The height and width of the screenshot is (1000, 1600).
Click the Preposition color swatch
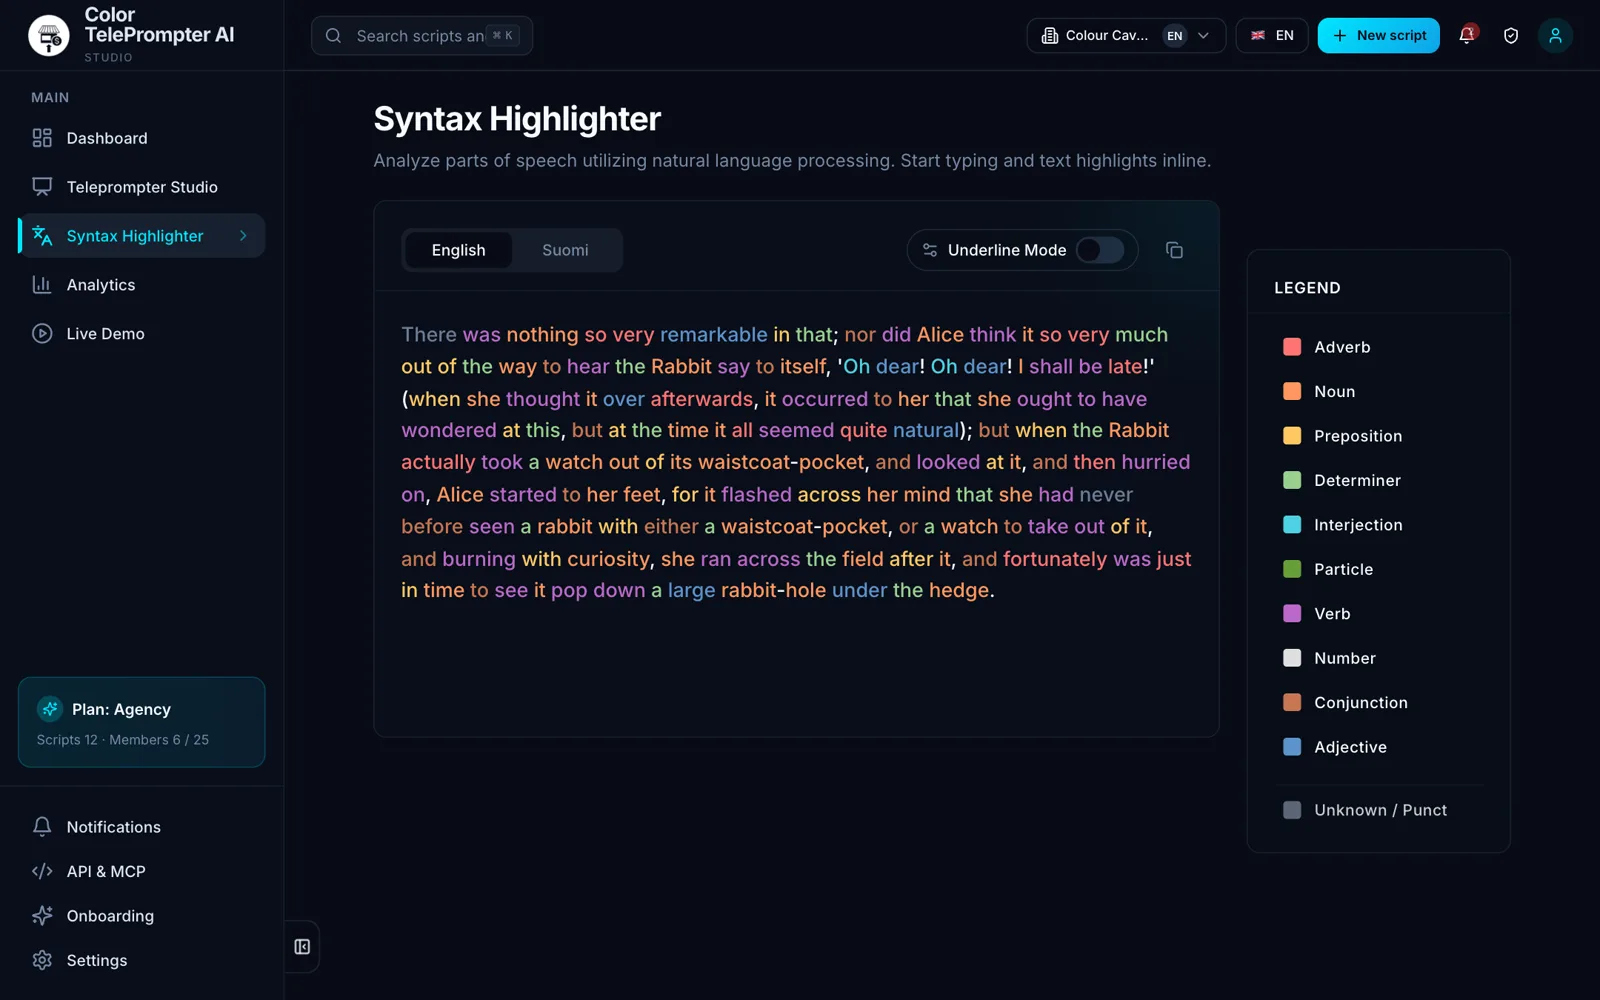(1292, 436)
